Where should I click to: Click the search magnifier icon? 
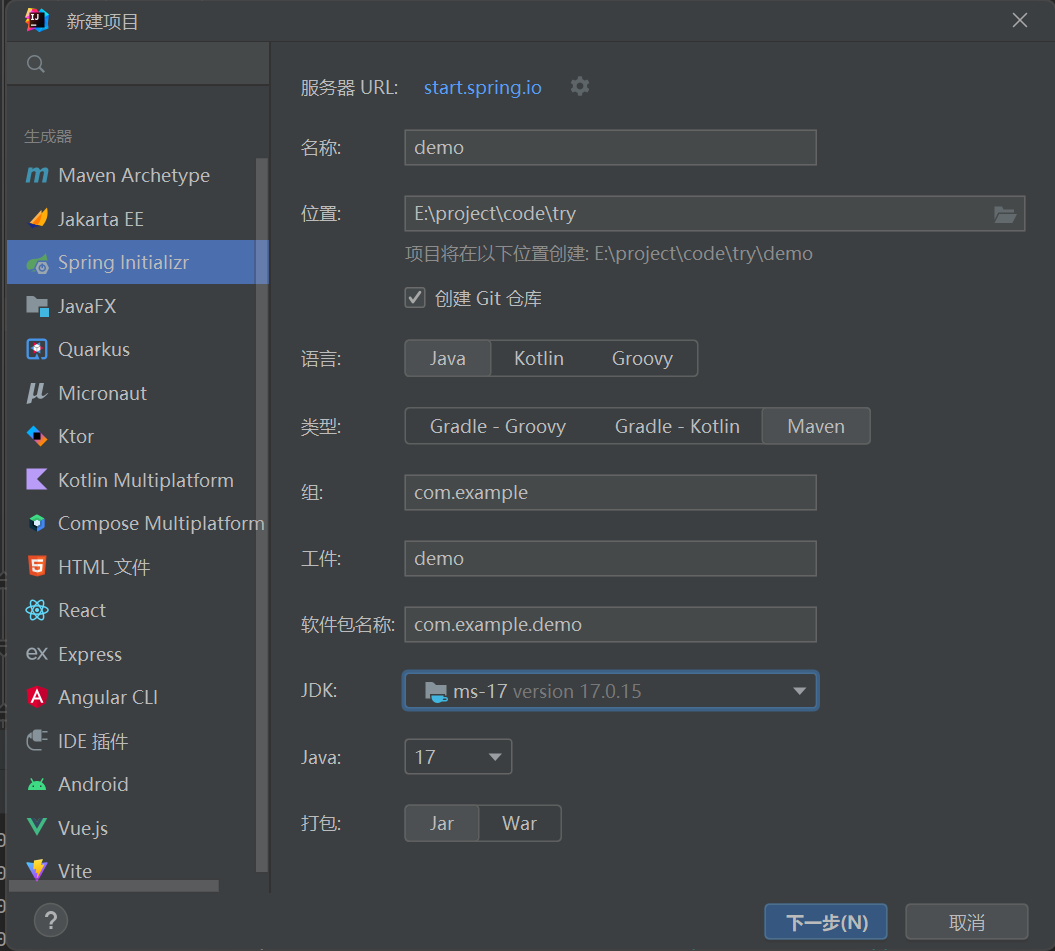point(36,65)
